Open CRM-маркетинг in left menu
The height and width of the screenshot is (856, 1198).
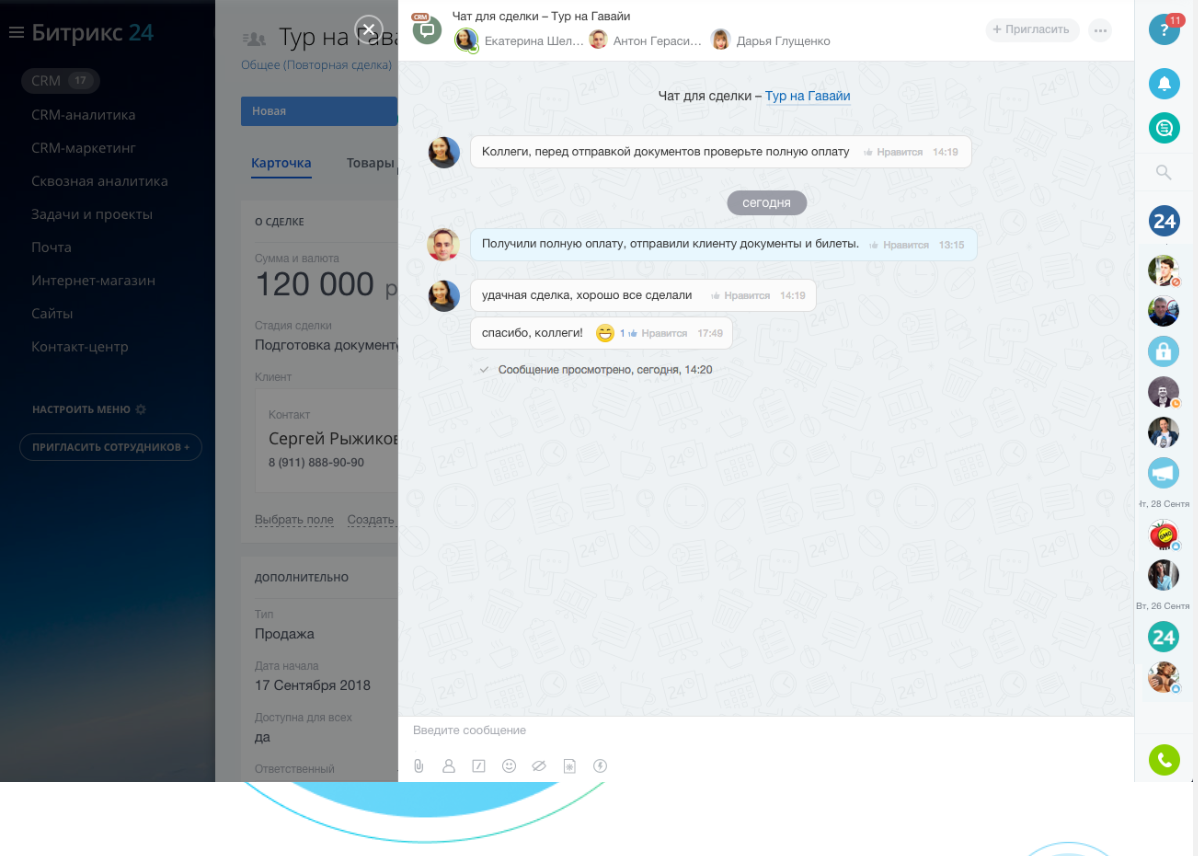(83, 148)
